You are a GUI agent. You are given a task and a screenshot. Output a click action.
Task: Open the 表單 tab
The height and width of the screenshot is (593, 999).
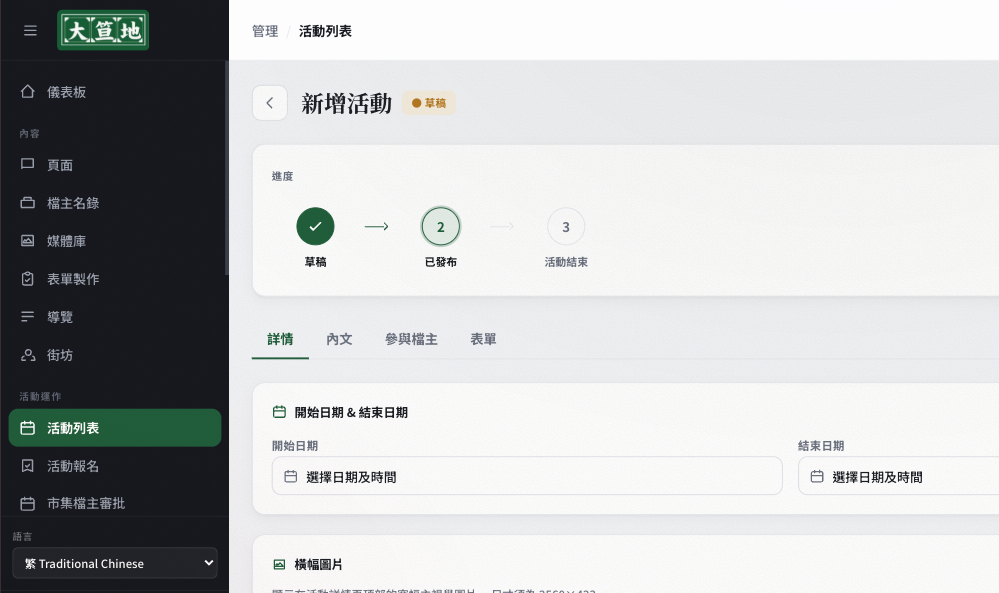click(483, 339)
